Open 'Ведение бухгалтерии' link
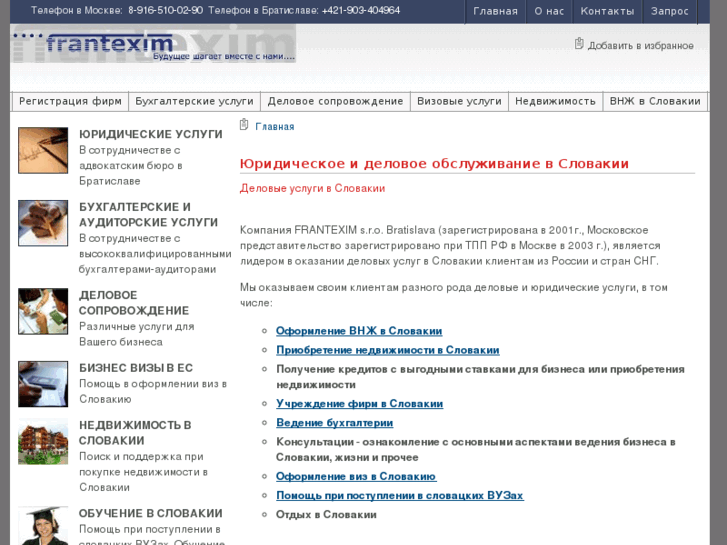727x545 pixels. (x=334, y=423)
